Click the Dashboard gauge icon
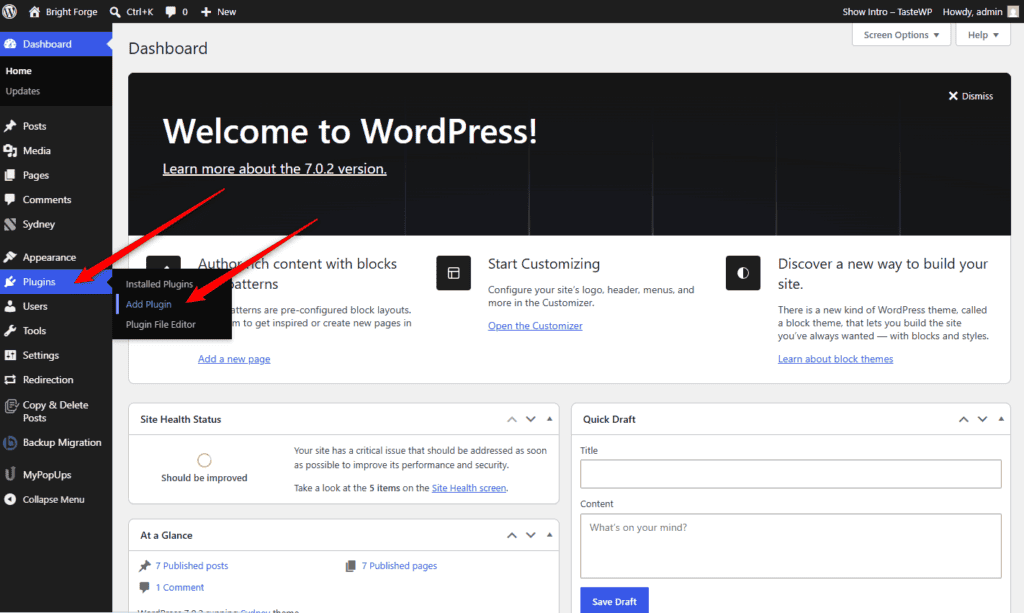The width and height of the screenshot is (1024, 613). 10,44
